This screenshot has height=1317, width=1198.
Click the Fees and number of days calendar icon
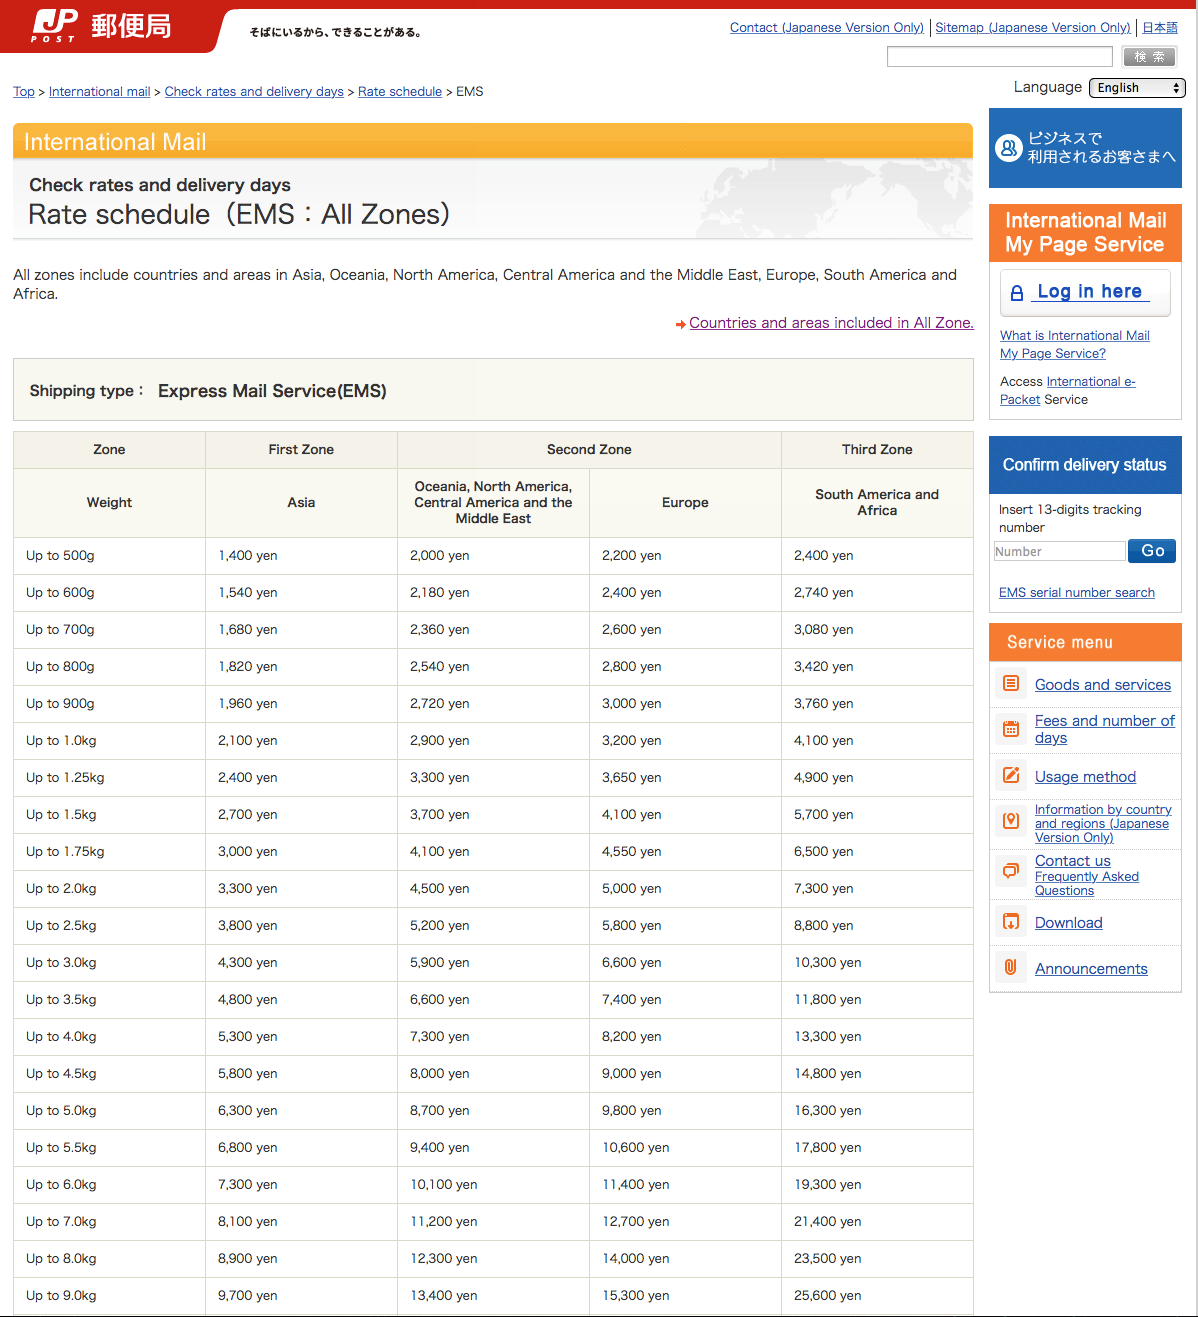1011,729
